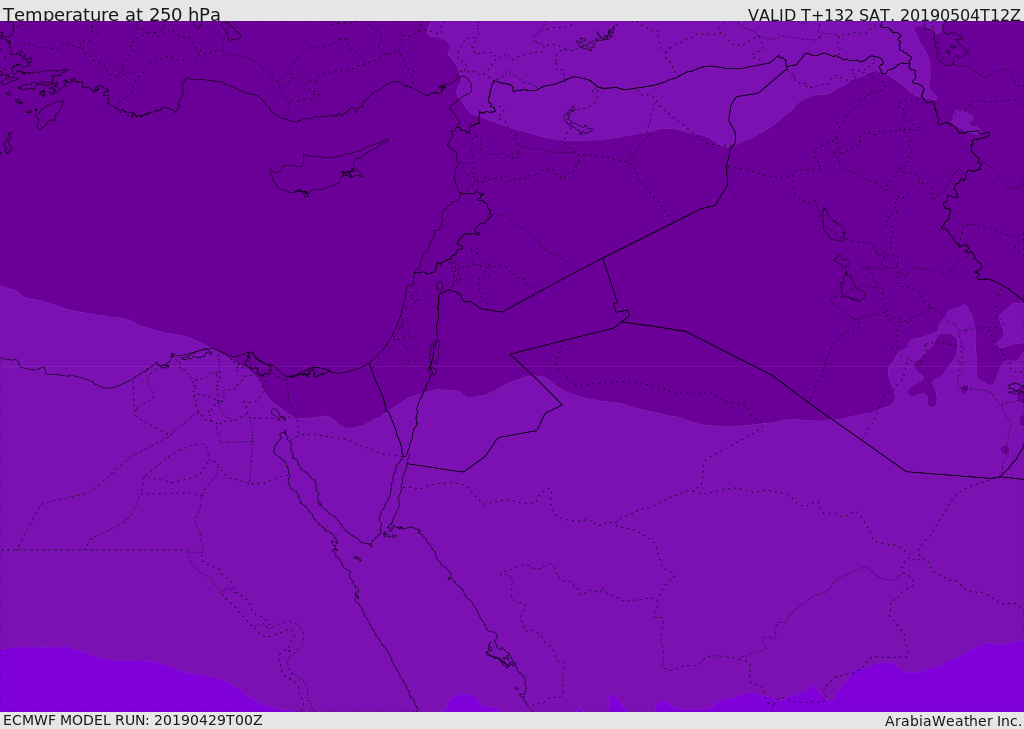Click the 'VALID T+132 SAT. 20190504T12Z' label
Viewport: 1024px width, 729px height.
point(884,15)
